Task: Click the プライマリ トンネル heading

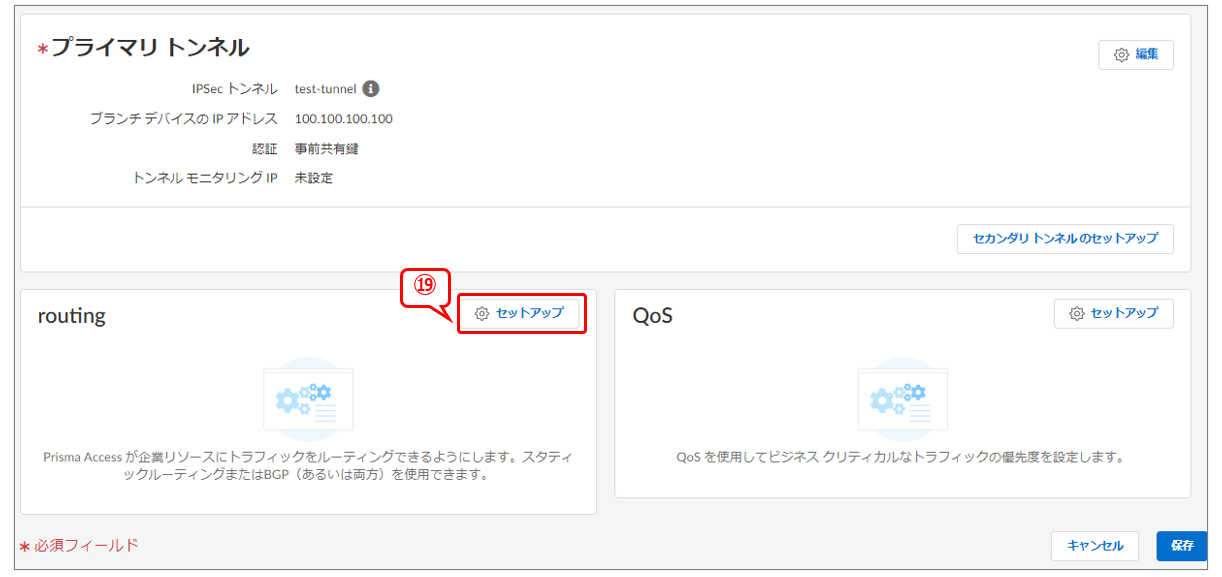Action: pyautogui.click(x=150, y=48)
